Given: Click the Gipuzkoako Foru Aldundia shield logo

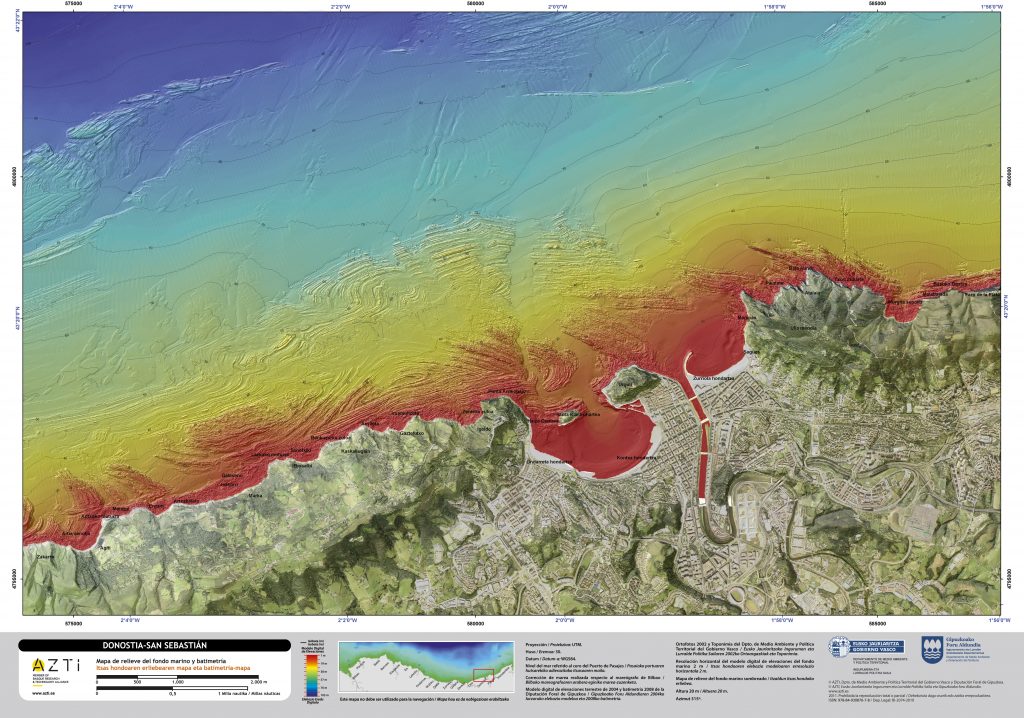Looking at the screenshot, I should 931,647.
